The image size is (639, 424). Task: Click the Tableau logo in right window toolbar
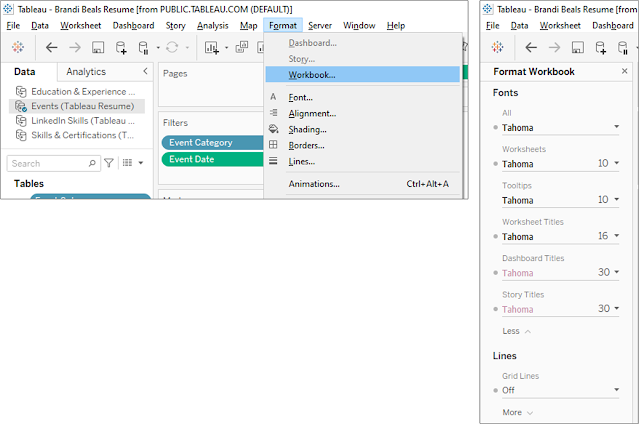click(498, 47)
